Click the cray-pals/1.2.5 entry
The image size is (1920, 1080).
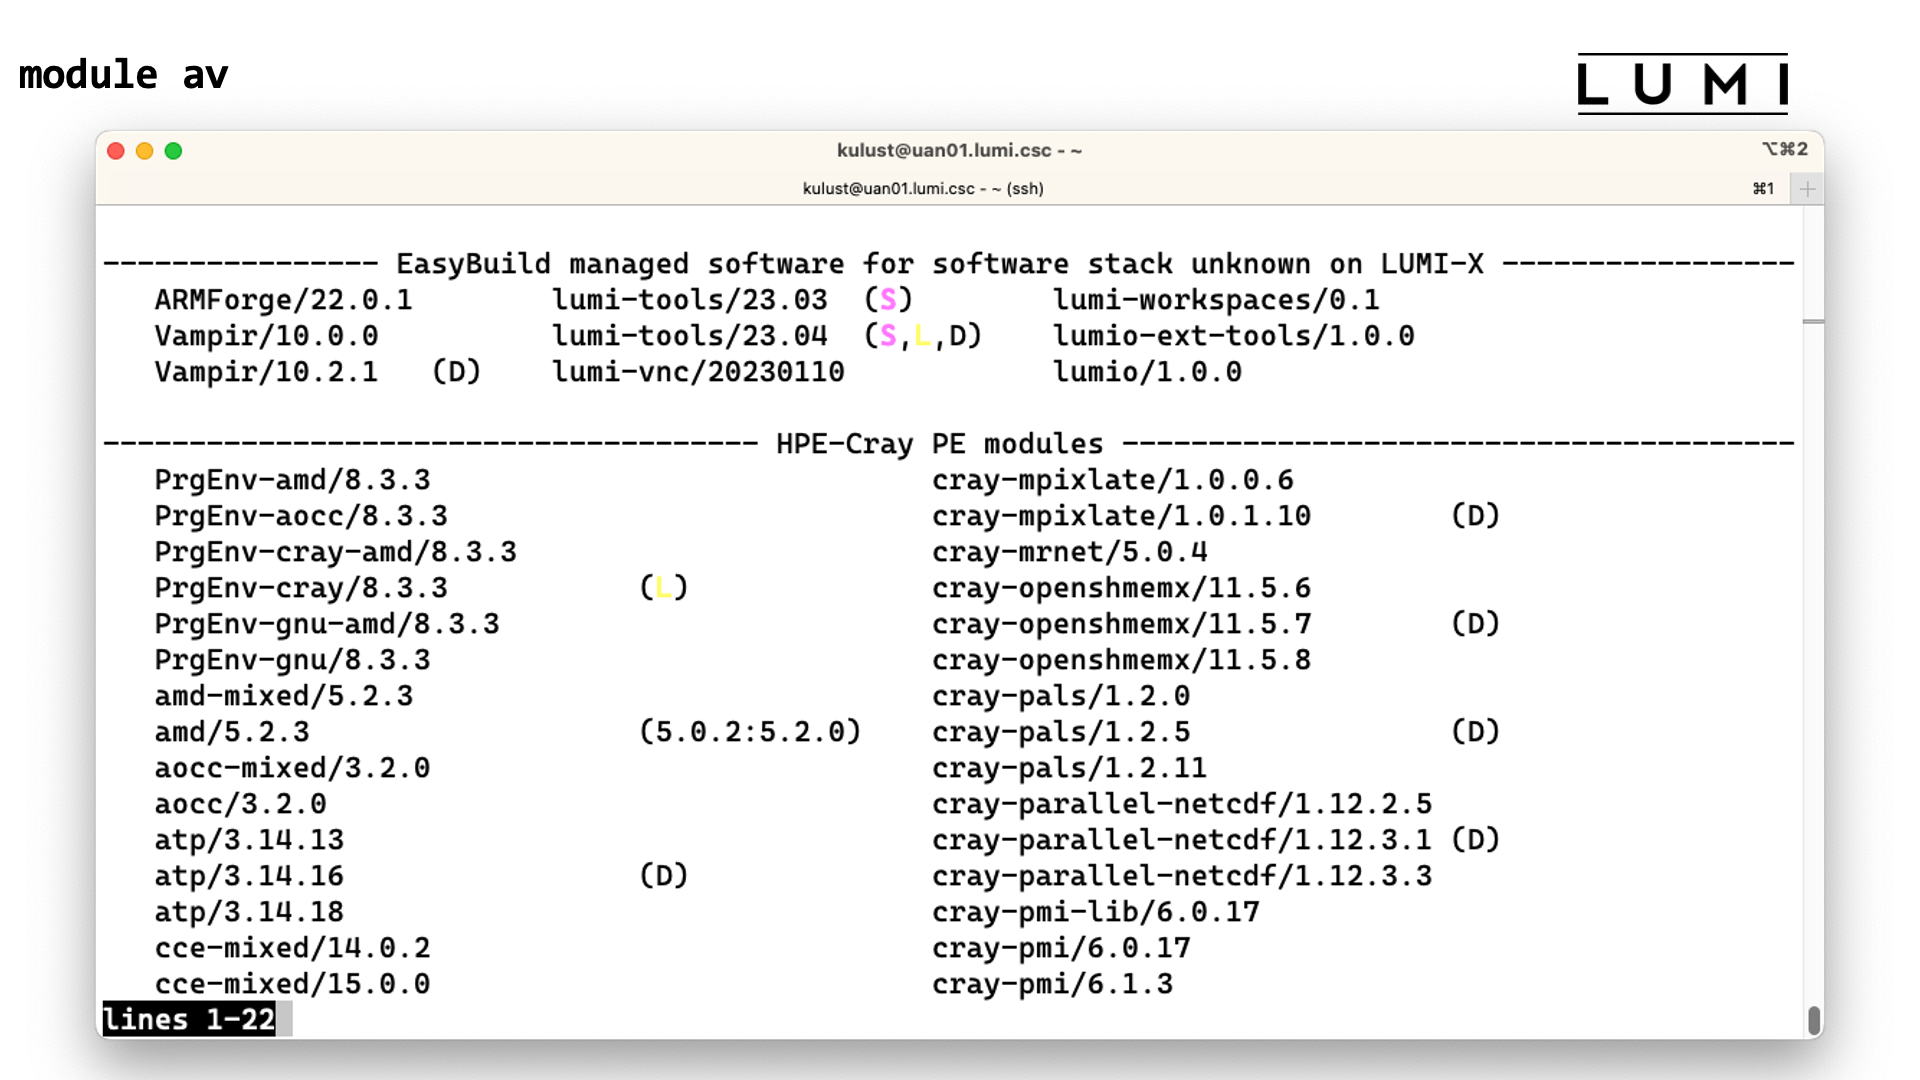click(1061, 732)
